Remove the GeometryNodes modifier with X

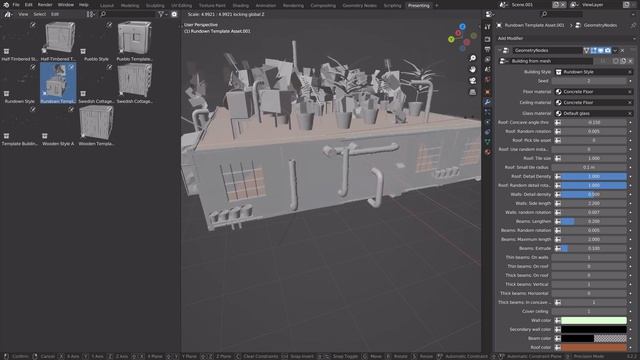tap(622, 51)
